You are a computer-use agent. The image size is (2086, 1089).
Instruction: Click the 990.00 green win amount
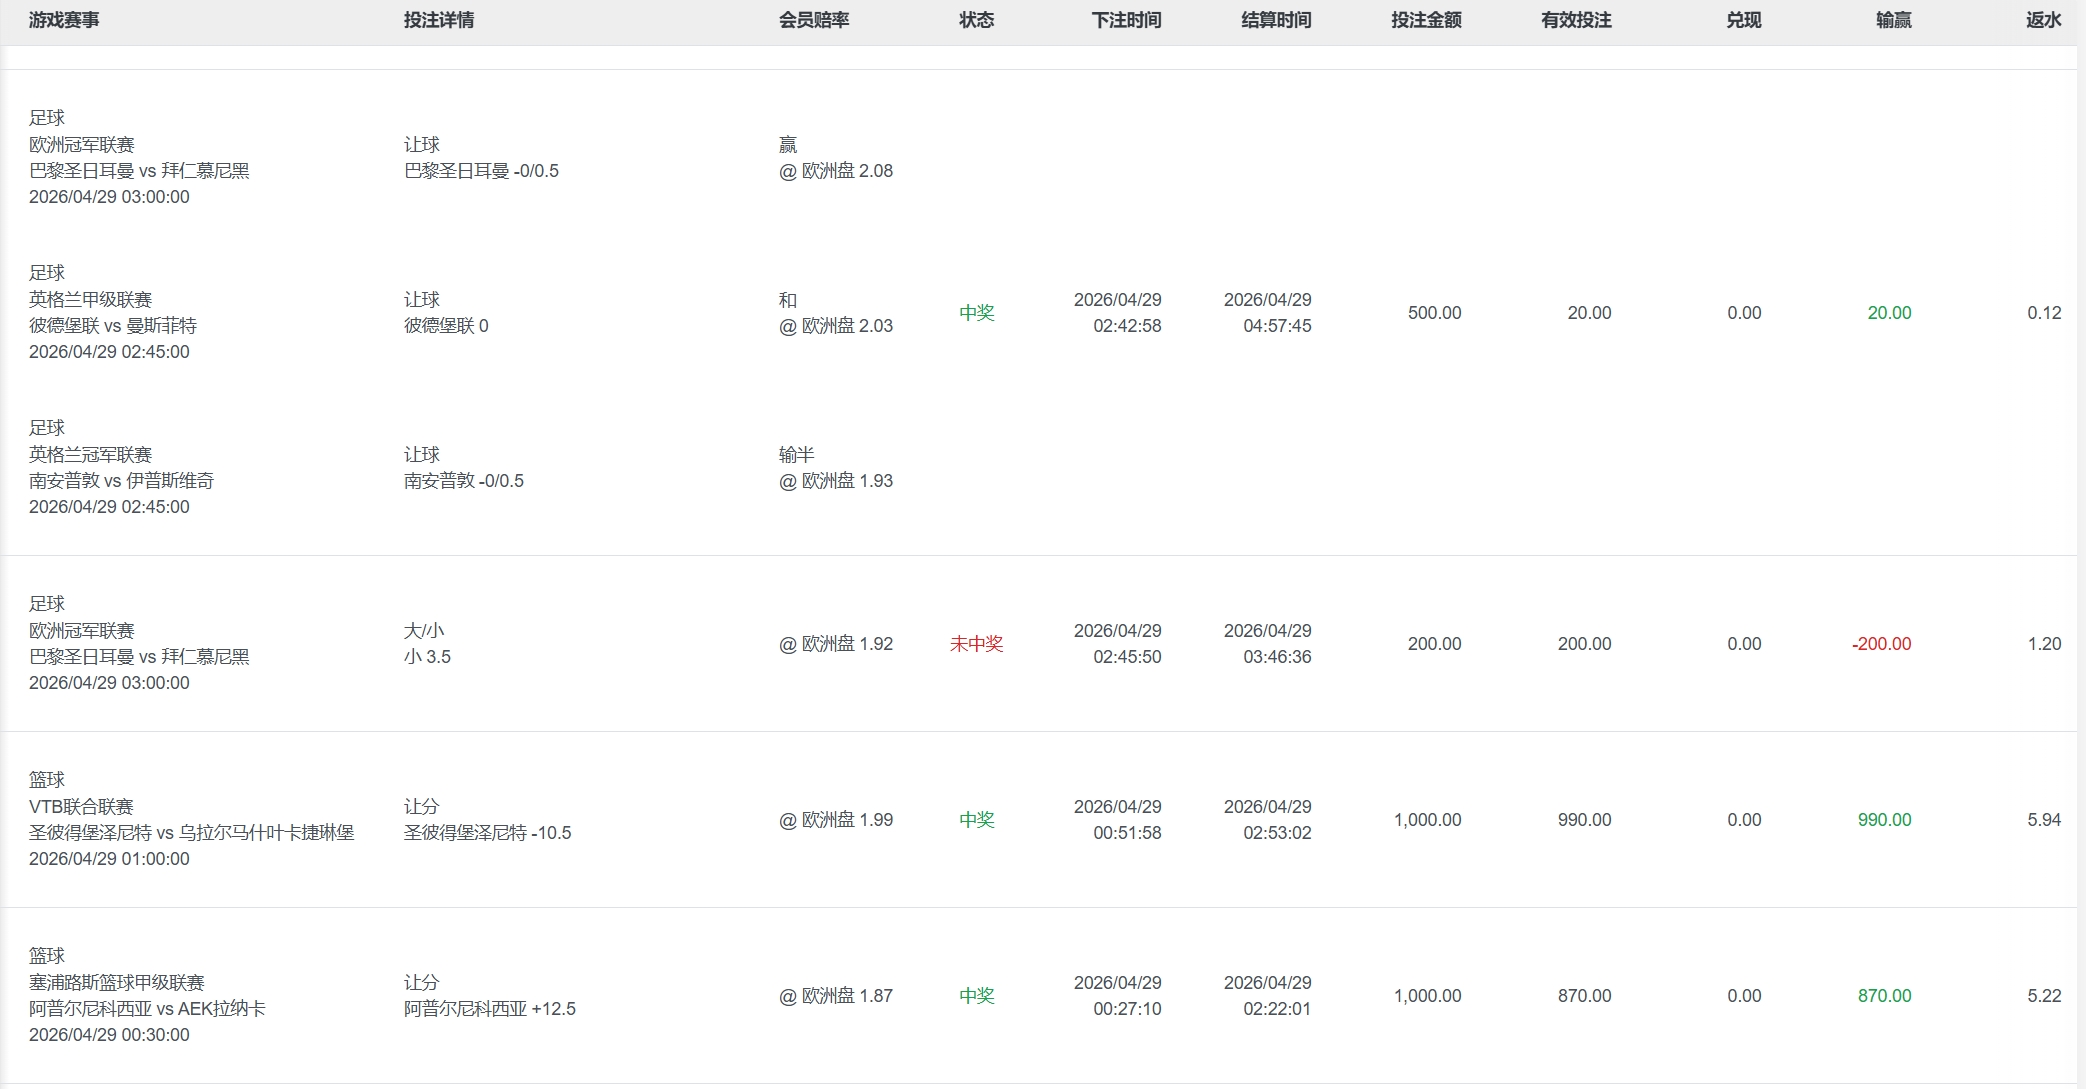point(1884,820)
